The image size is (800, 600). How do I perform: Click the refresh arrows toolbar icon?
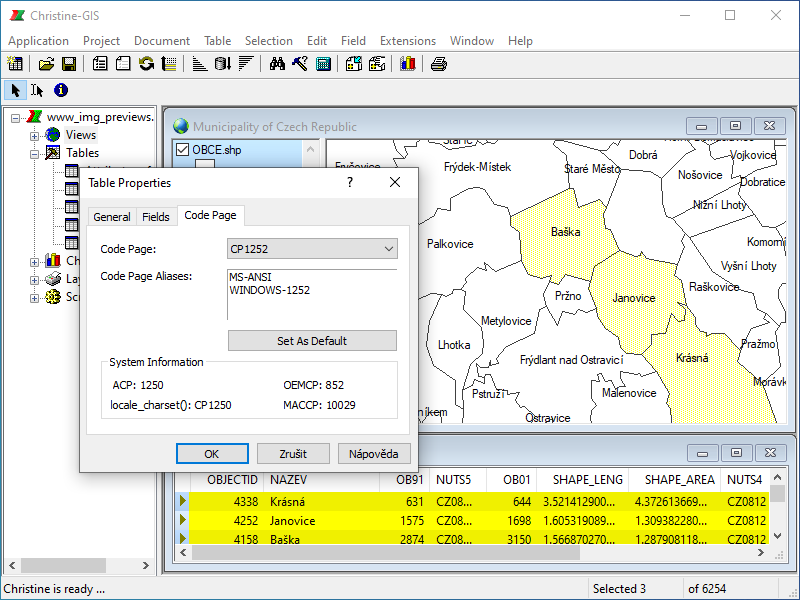[x=146, y=64]
